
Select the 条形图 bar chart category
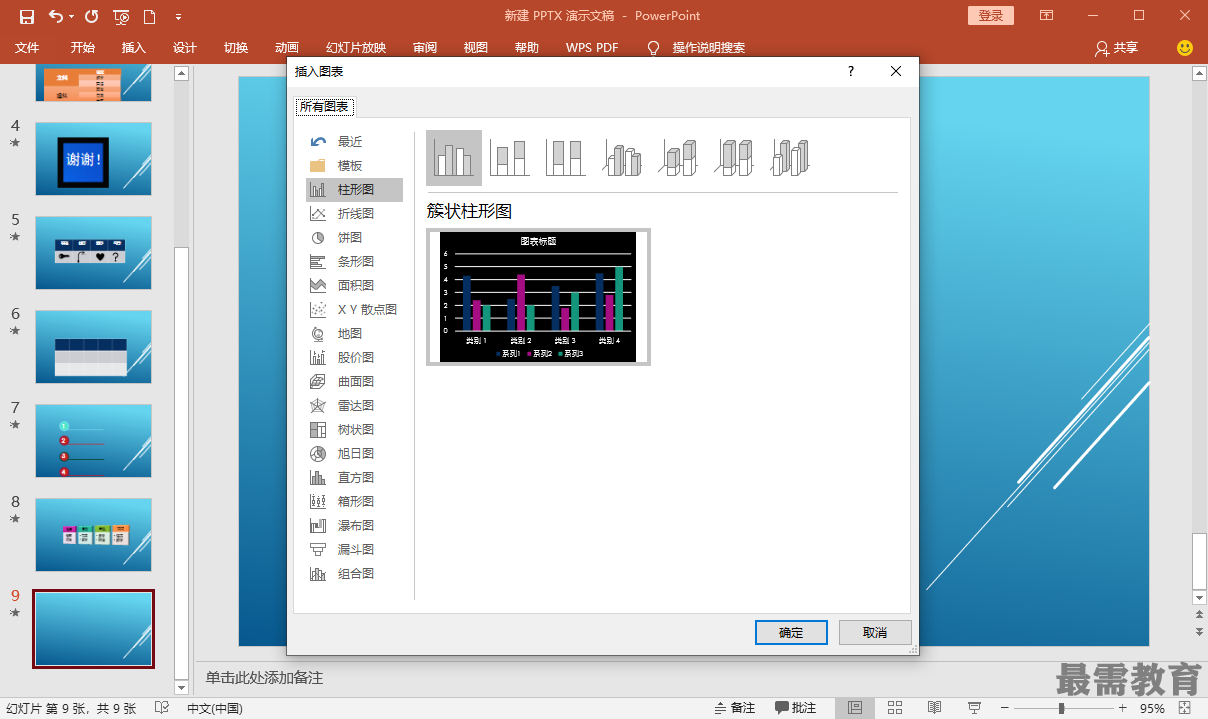354,262
